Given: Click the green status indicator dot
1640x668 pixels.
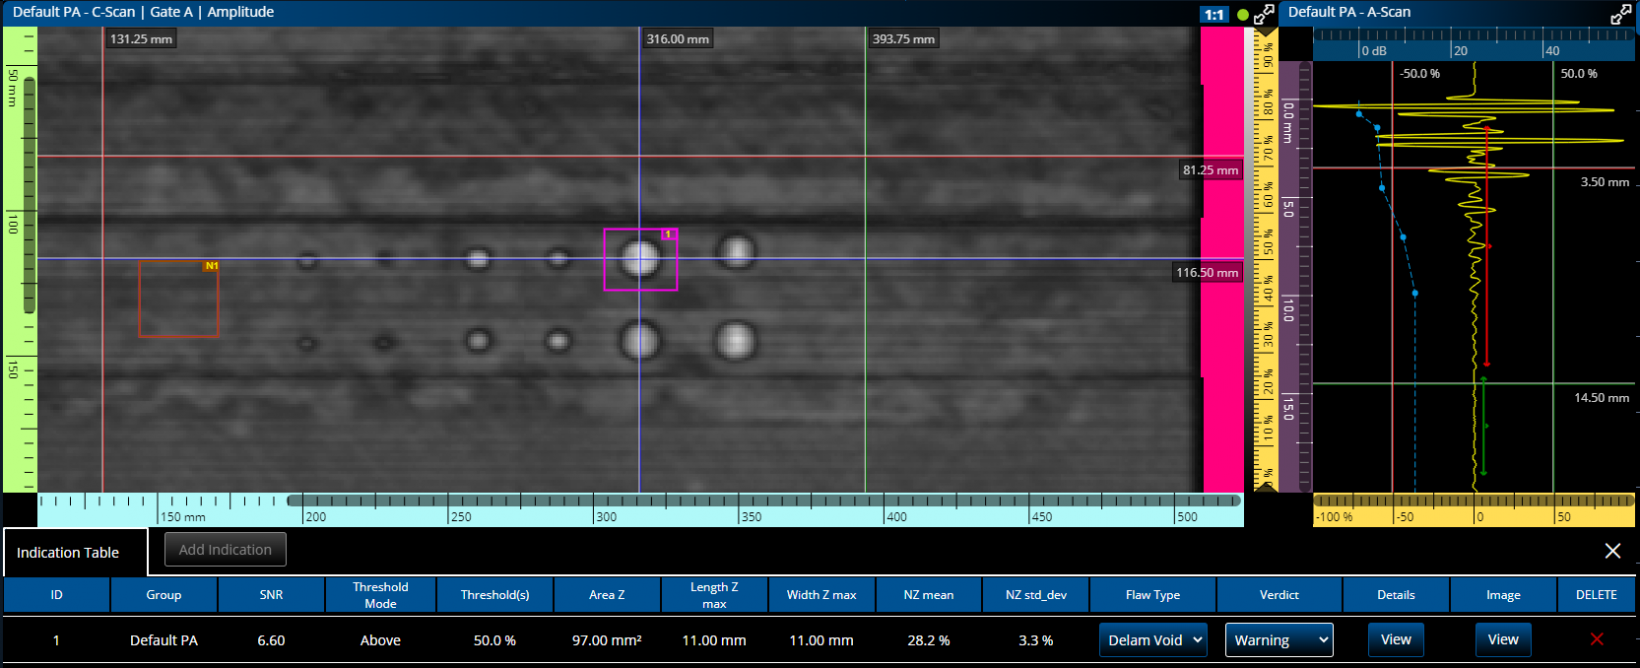Looking at the screenshot, I should click(x=1243, y=15).
